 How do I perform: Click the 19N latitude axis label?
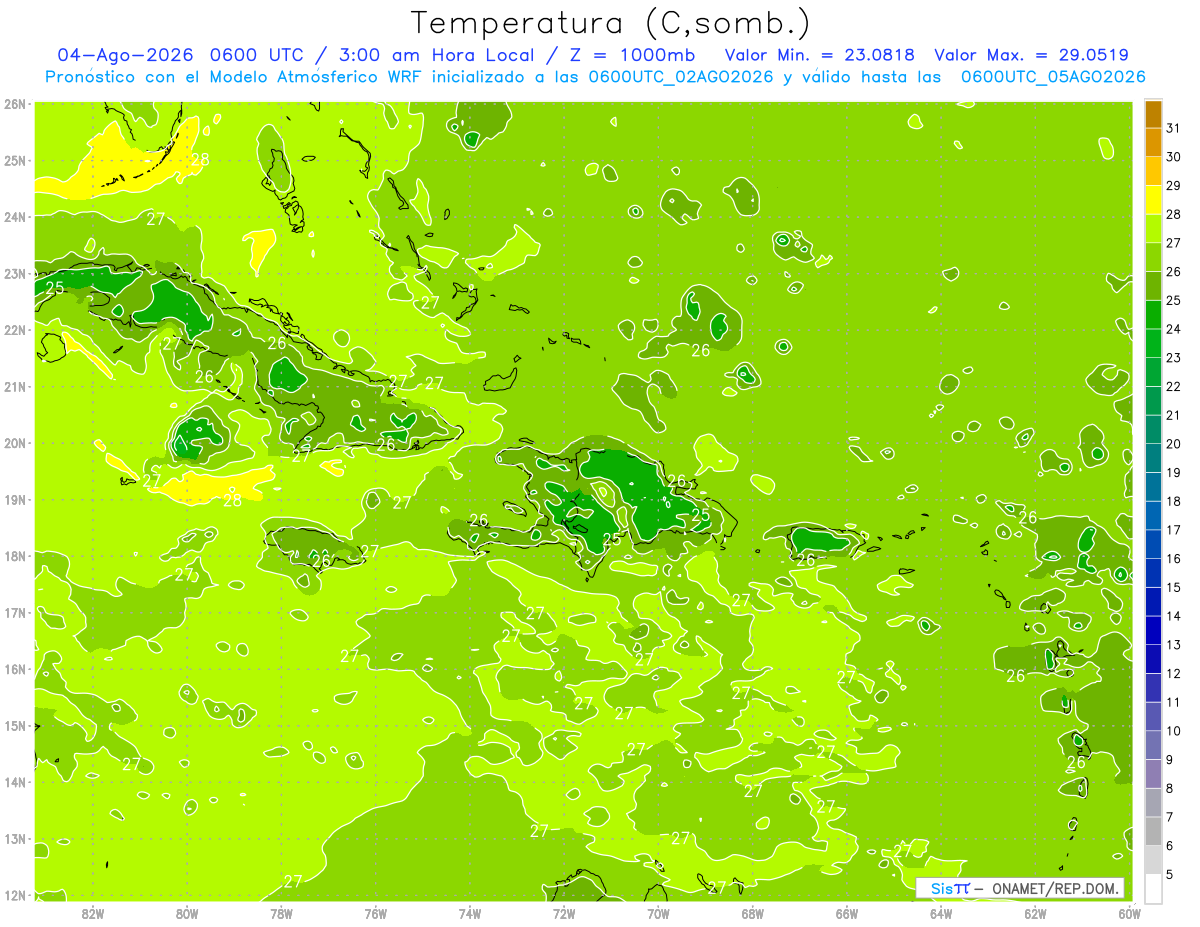click(15, 499)
